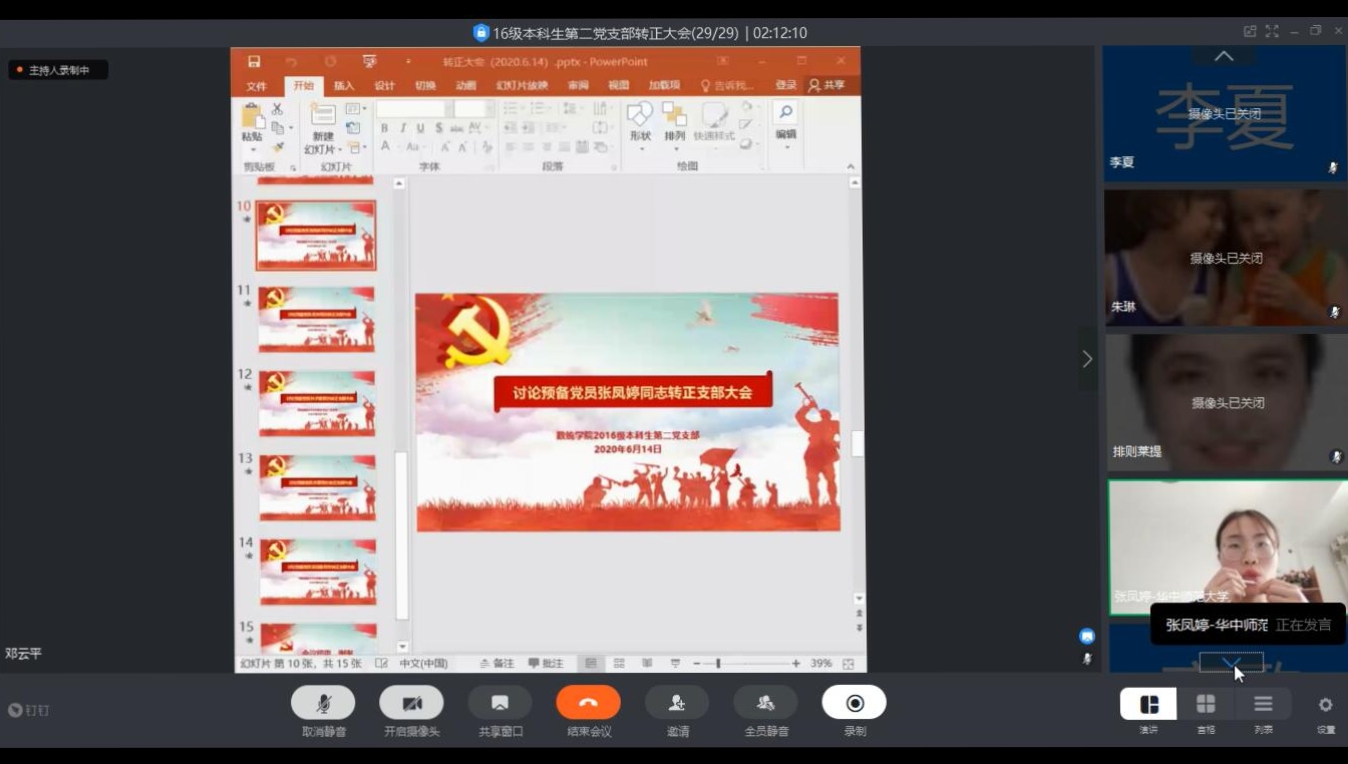Click the Save icon in PowerPoint title bar

[x=254, y=62]
